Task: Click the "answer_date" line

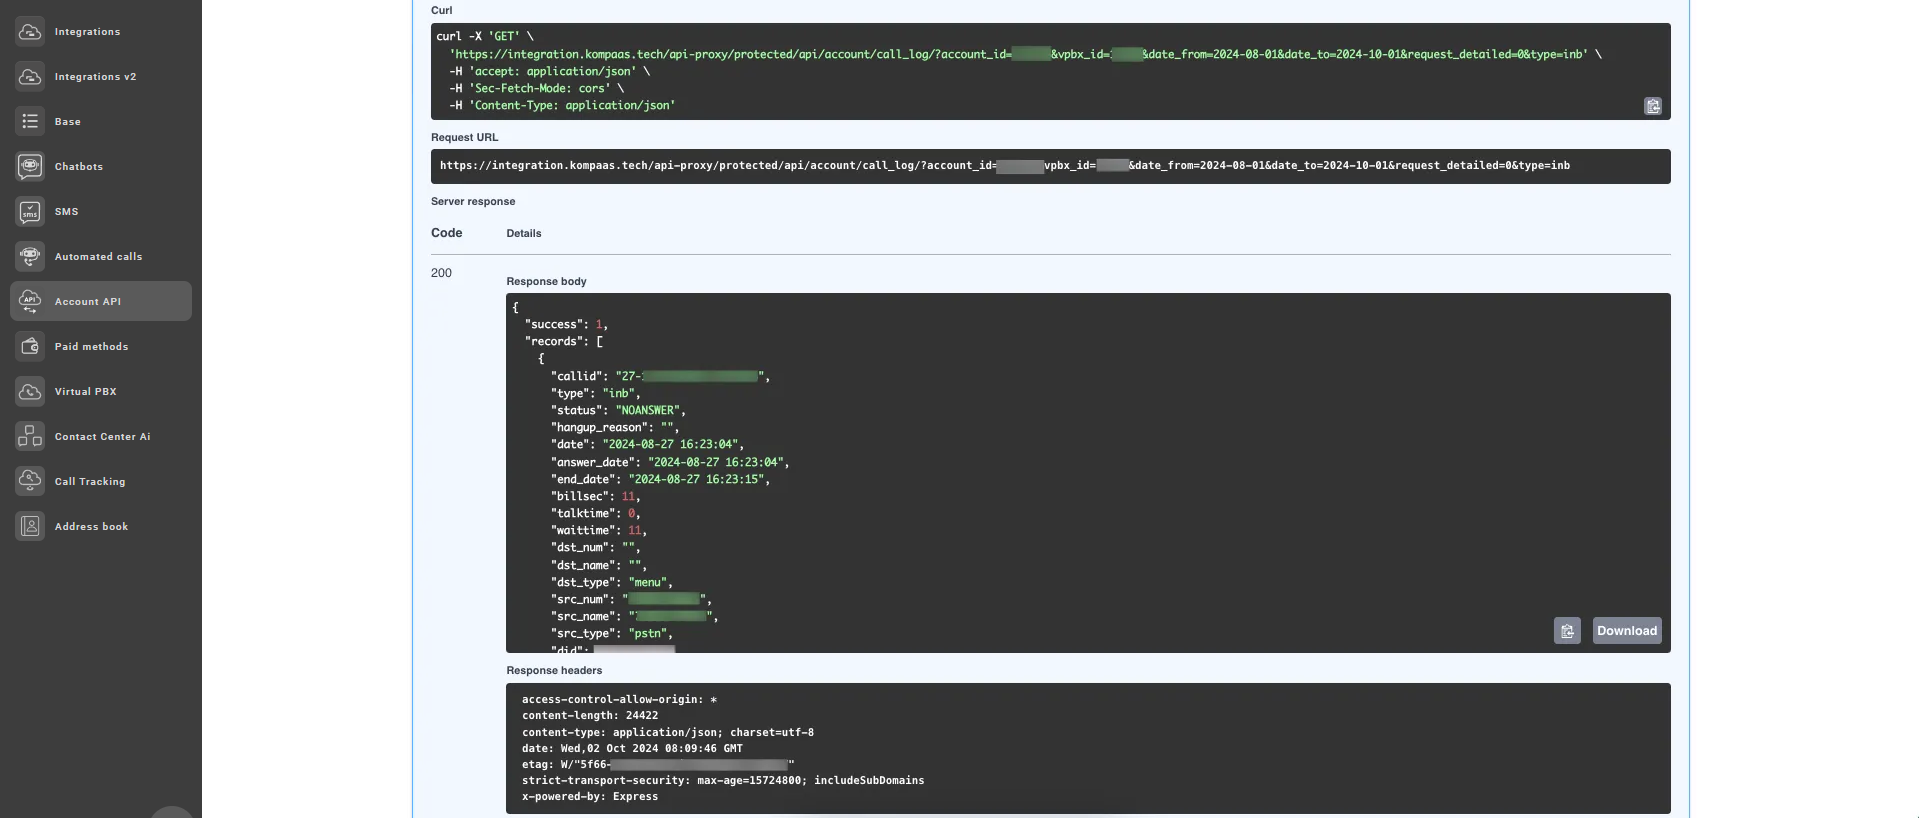Action: pyautogui.click(x=670, y=462)
